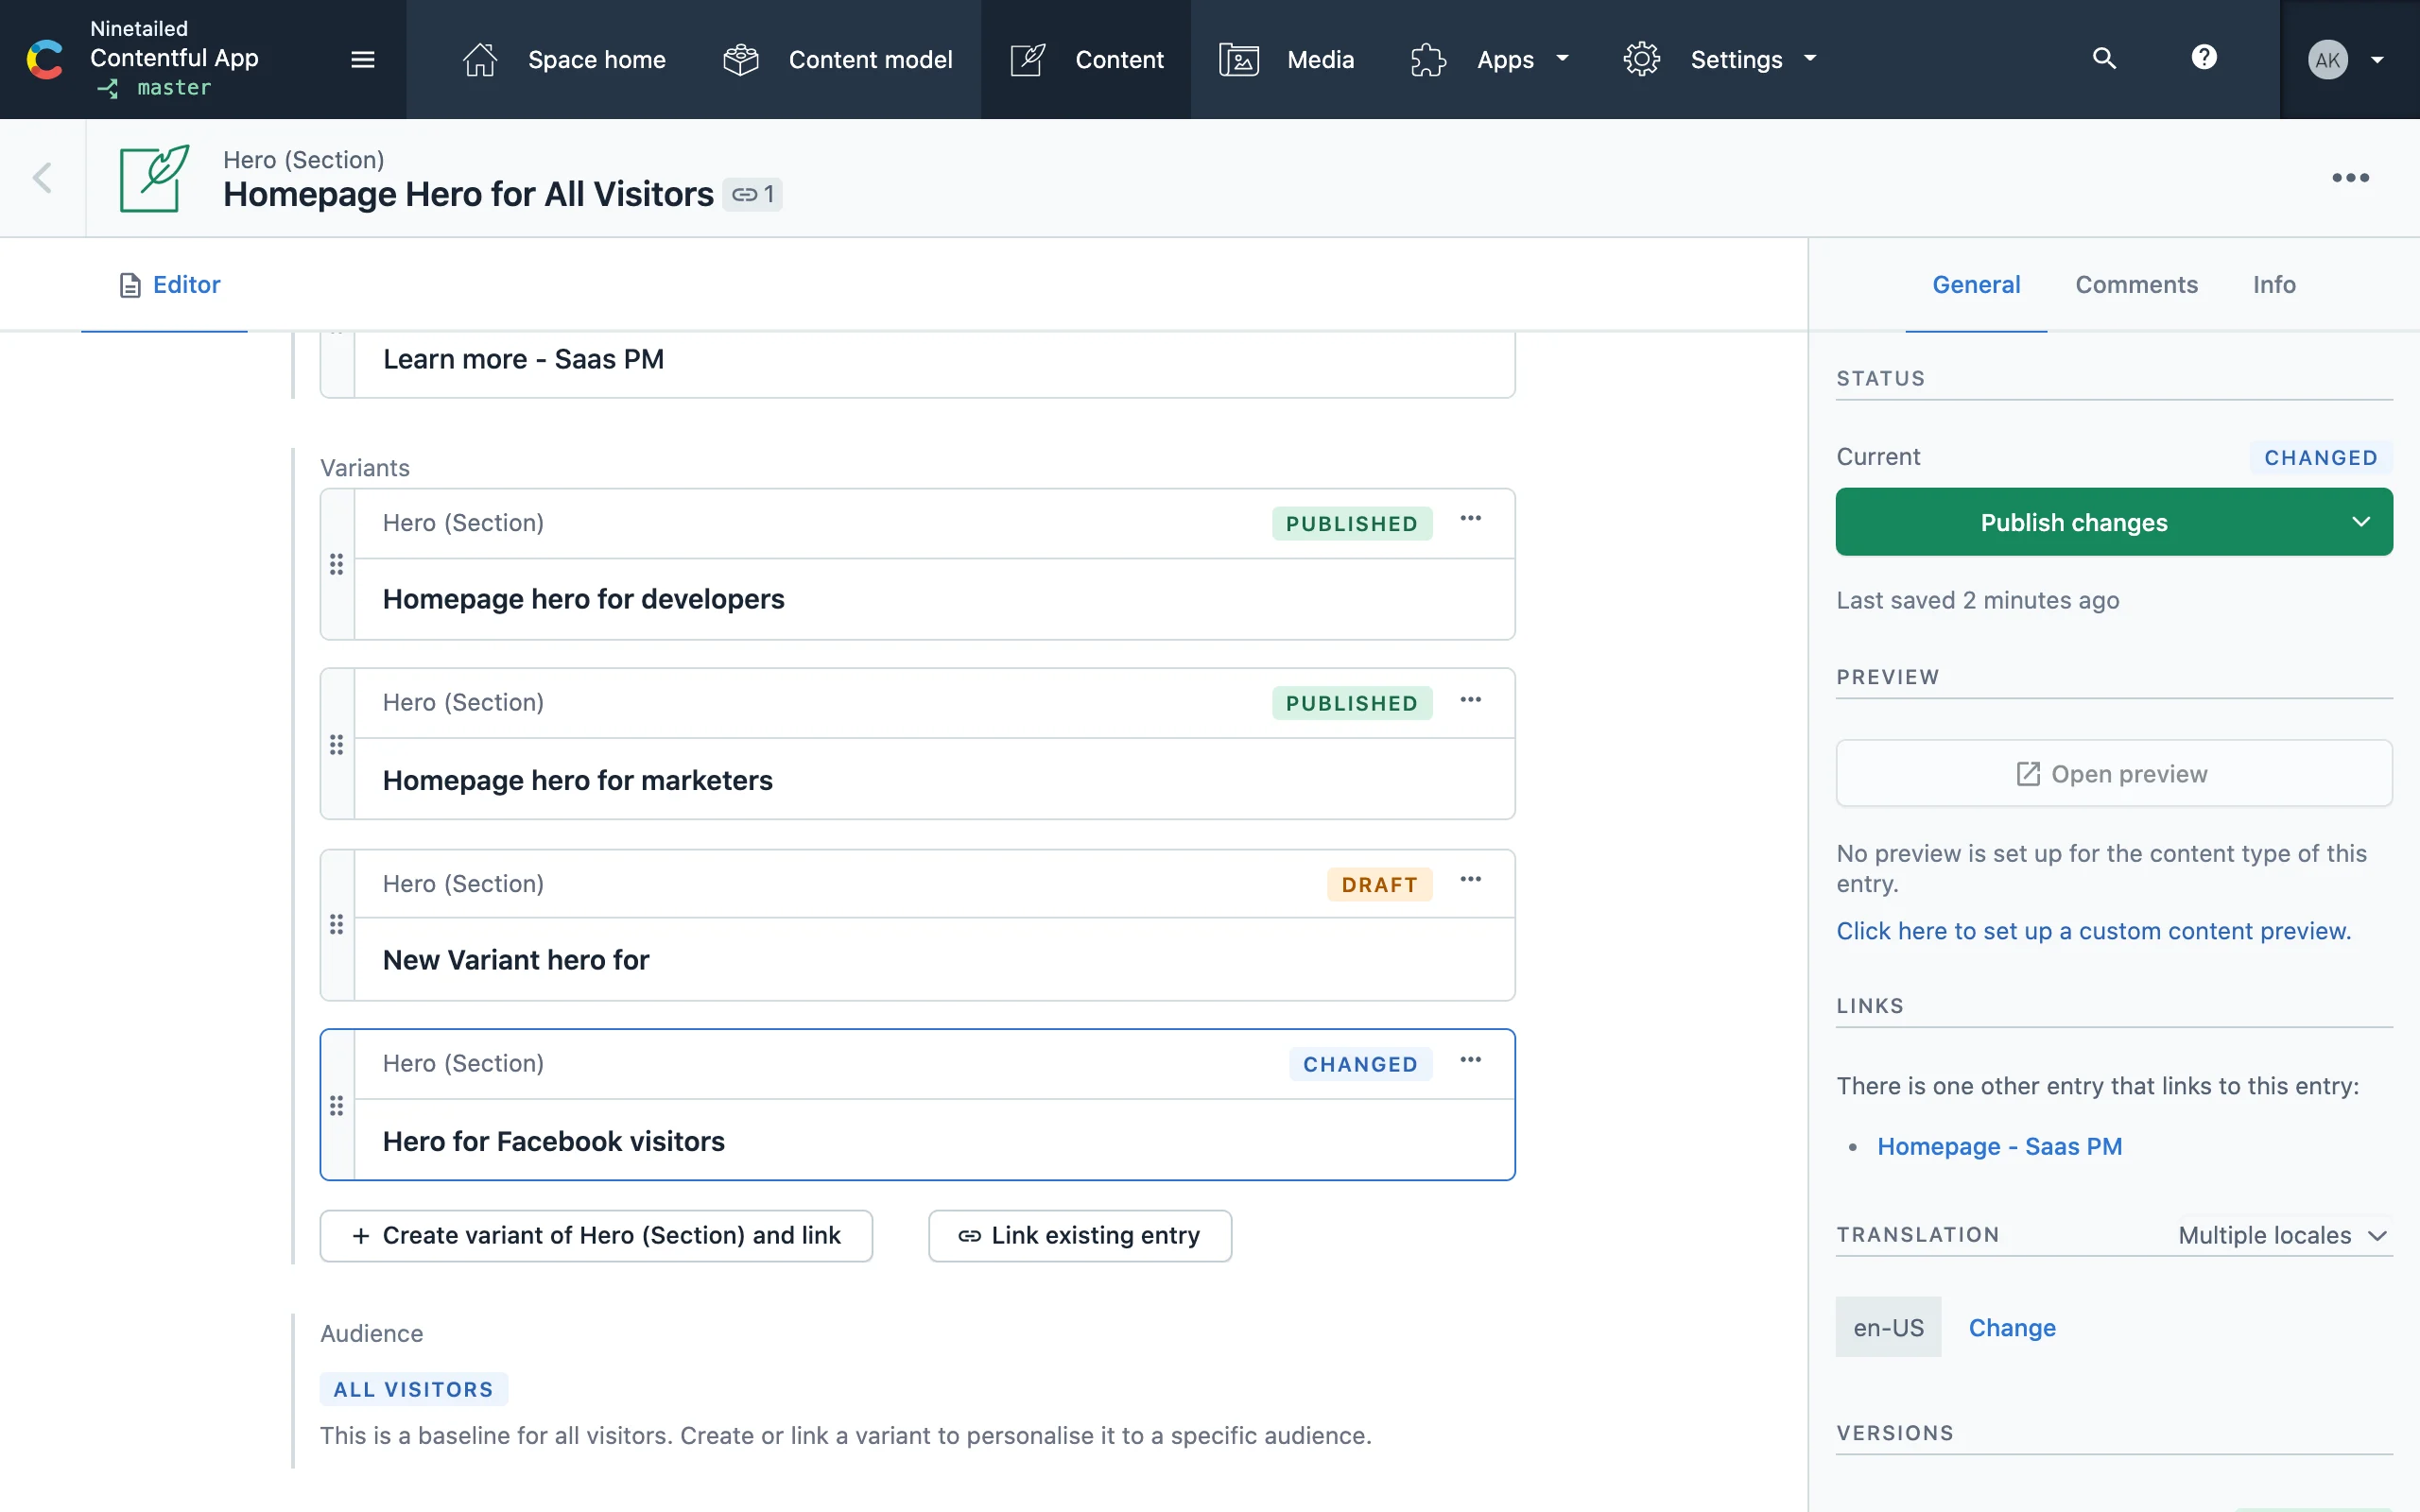Click the search magnifier icon

click(2104, 59)
